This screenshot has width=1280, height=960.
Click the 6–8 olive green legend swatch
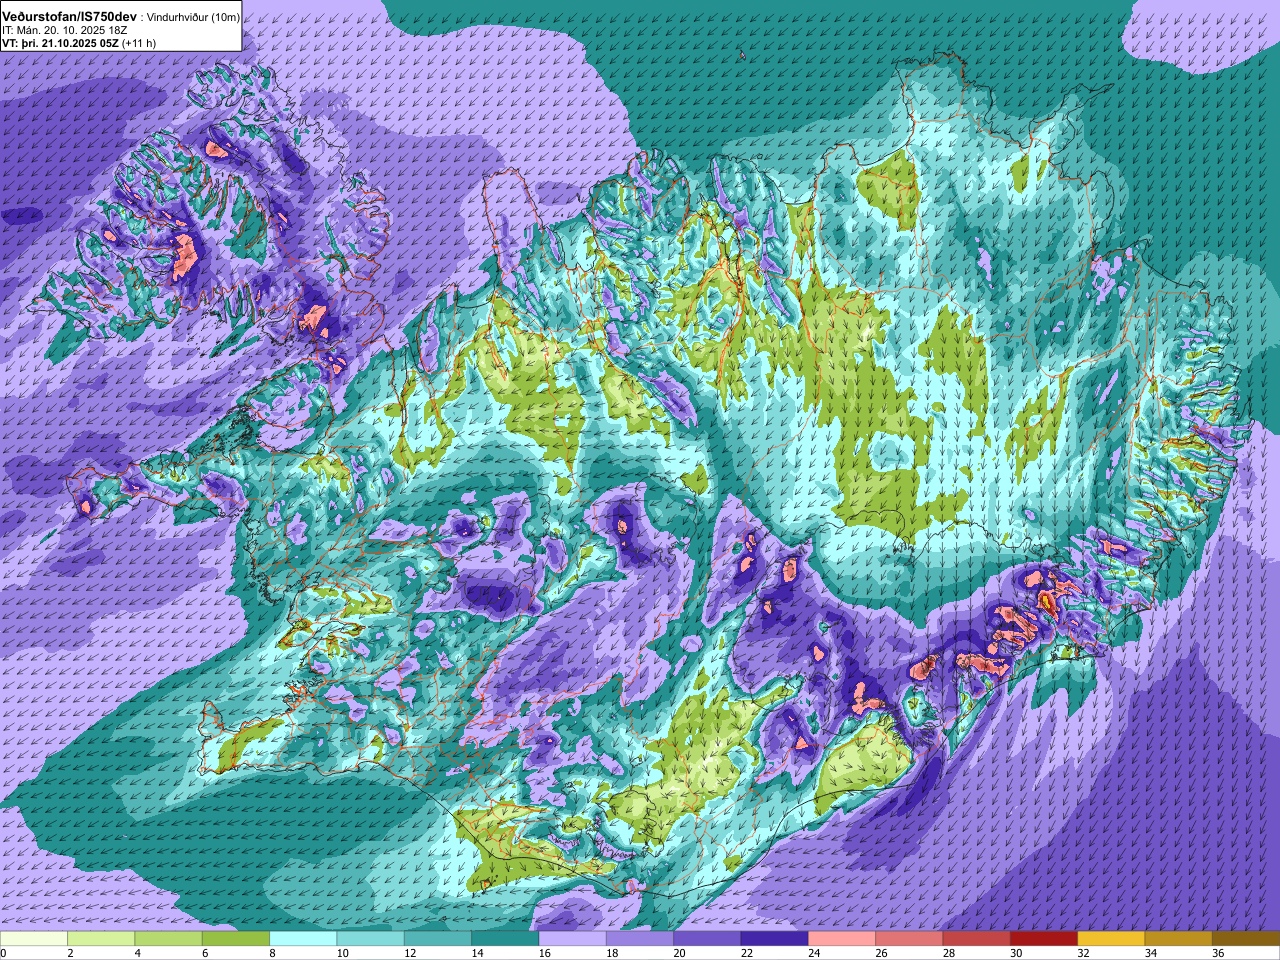236,939
